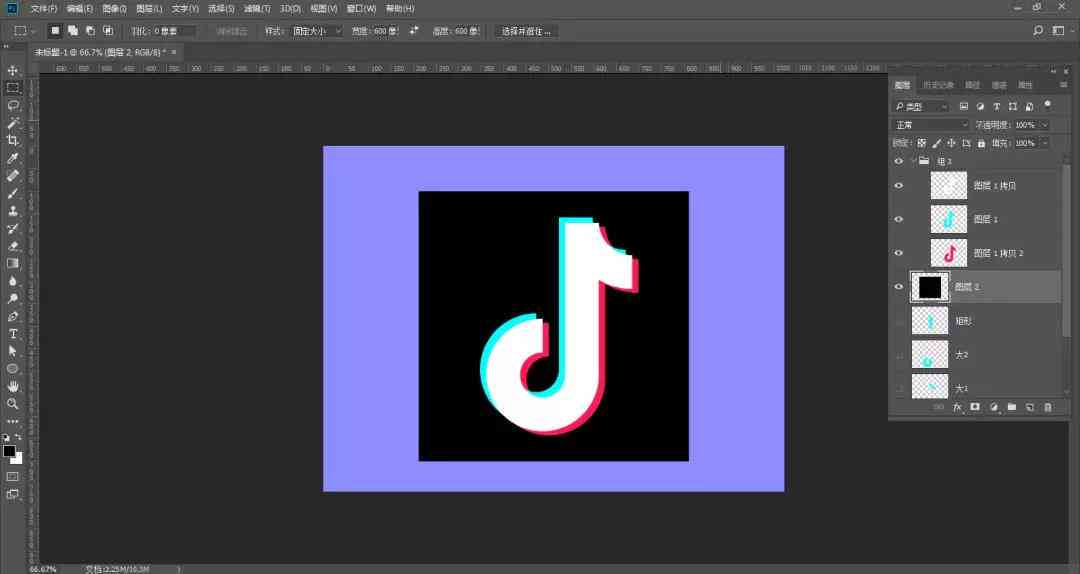The image size is (1080, 574).
Task: Show the hidden 矩形 layer
Action: [x=898, y=321]
